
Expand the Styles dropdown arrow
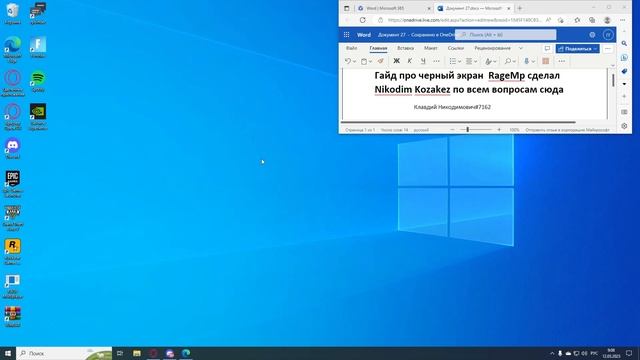click(x=495, y=62)
